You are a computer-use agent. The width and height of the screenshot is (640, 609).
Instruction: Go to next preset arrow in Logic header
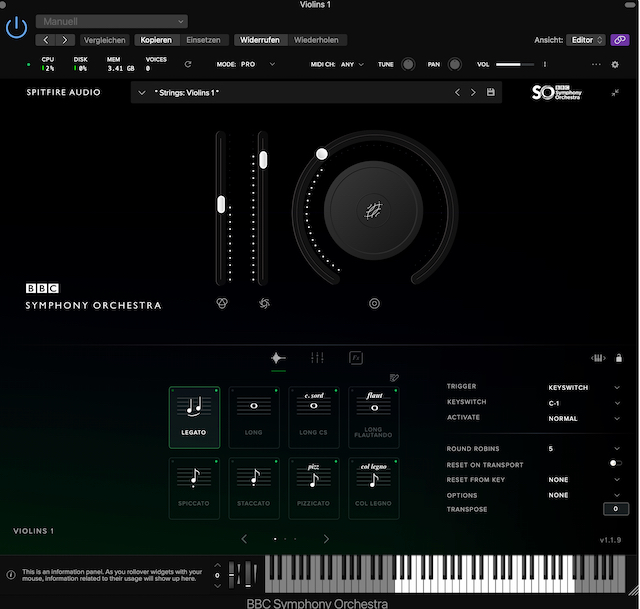click(x=65, y=40)
